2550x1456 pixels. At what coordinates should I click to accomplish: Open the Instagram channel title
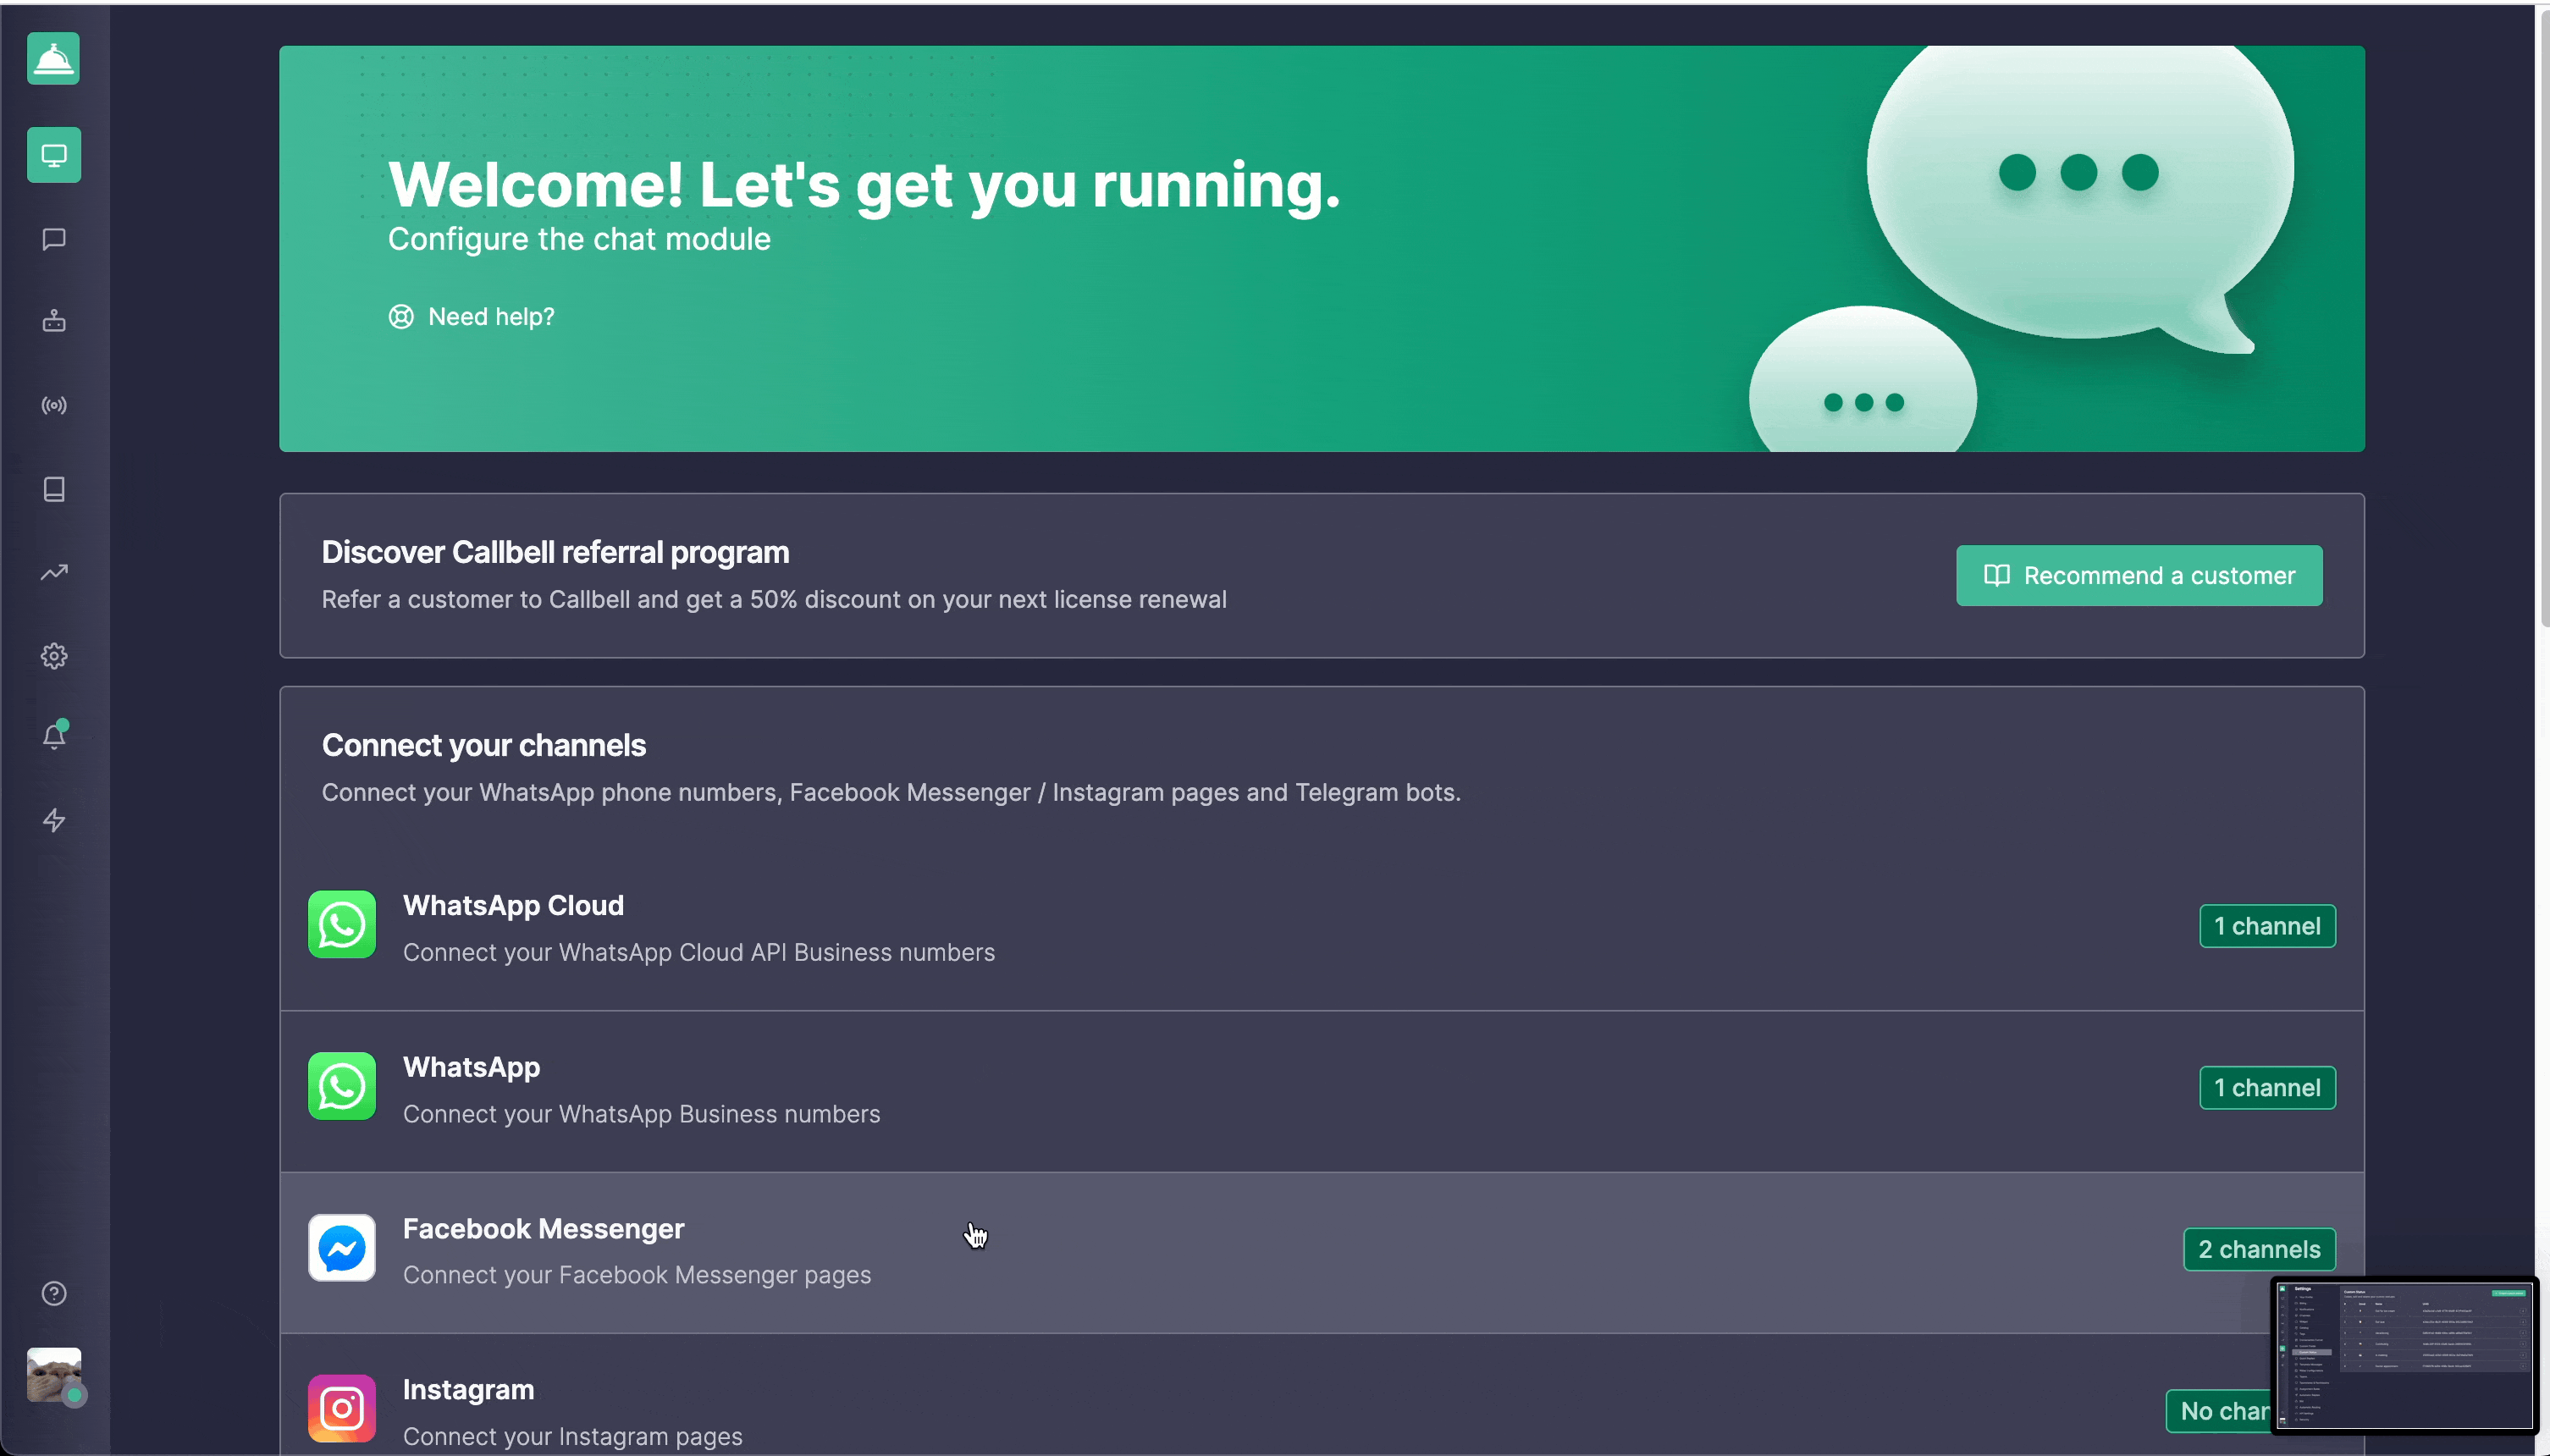[x=468, y=1390]
